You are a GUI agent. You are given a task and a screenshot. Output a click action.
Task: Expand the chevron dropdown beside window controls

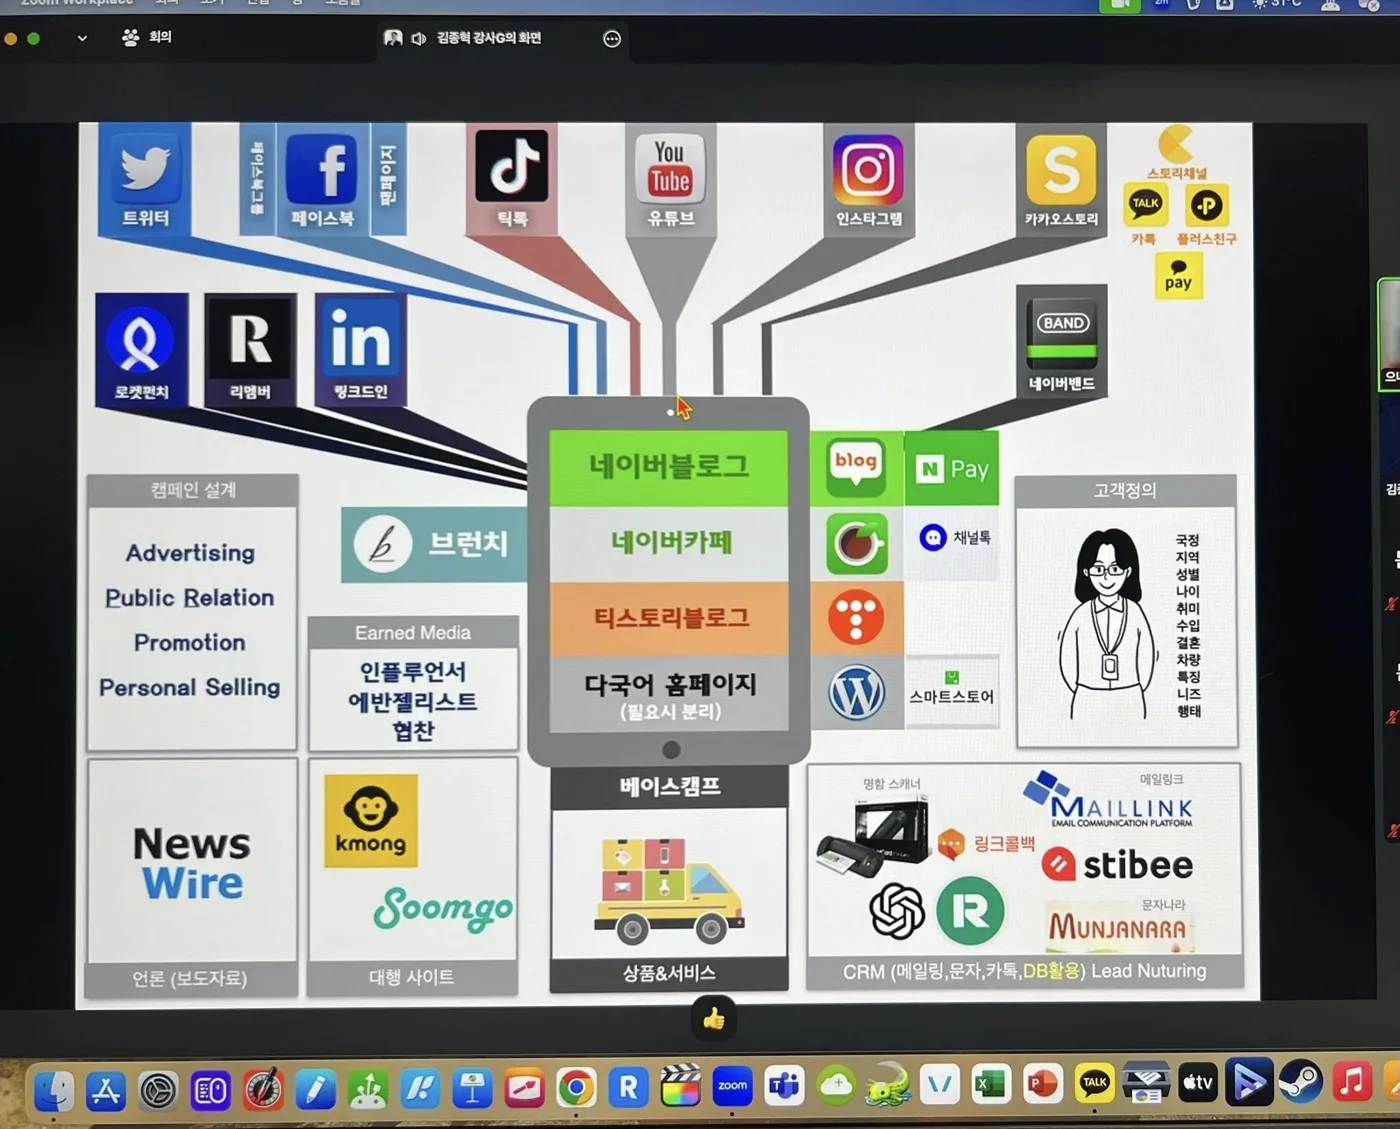82,39
